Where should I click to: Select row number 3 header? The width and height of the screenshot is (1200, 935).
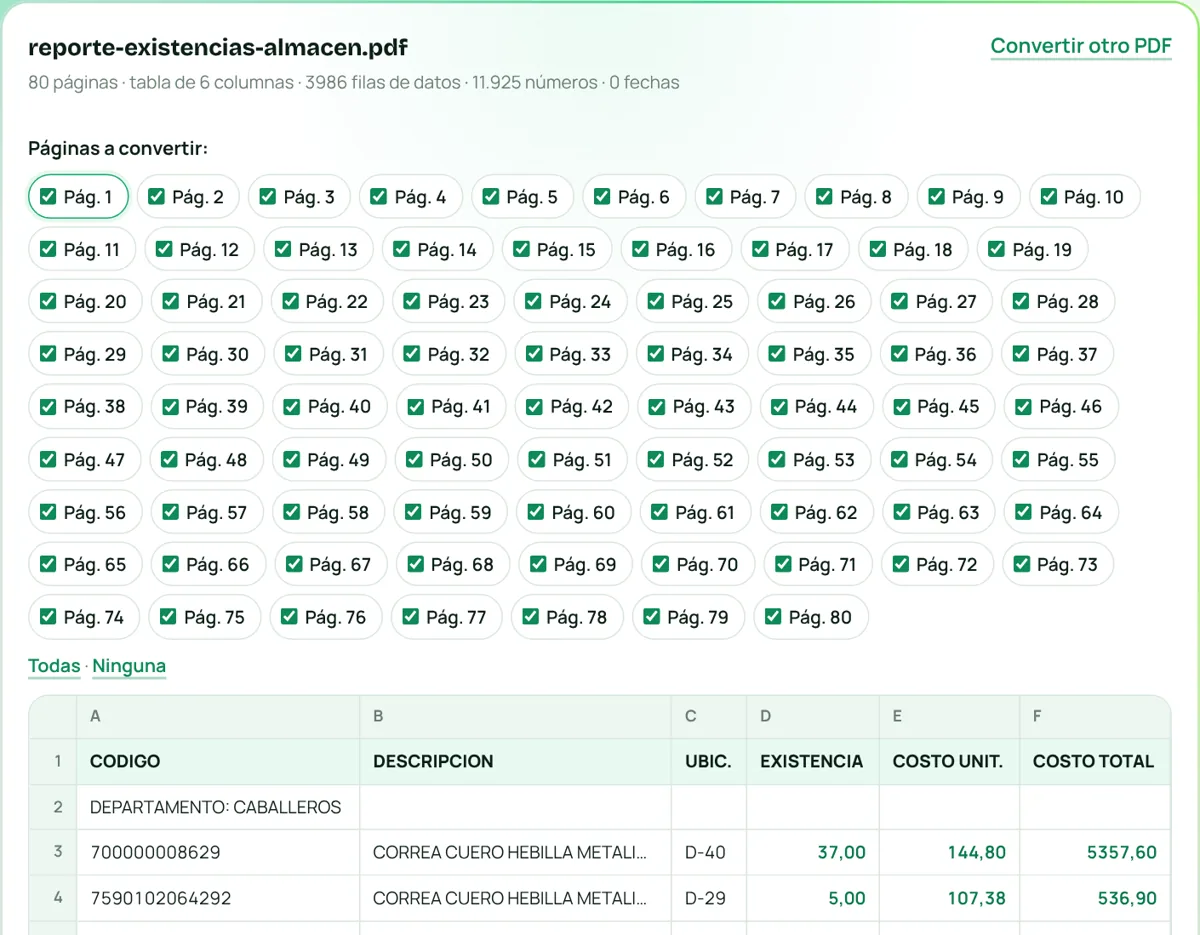pos(53,853)
